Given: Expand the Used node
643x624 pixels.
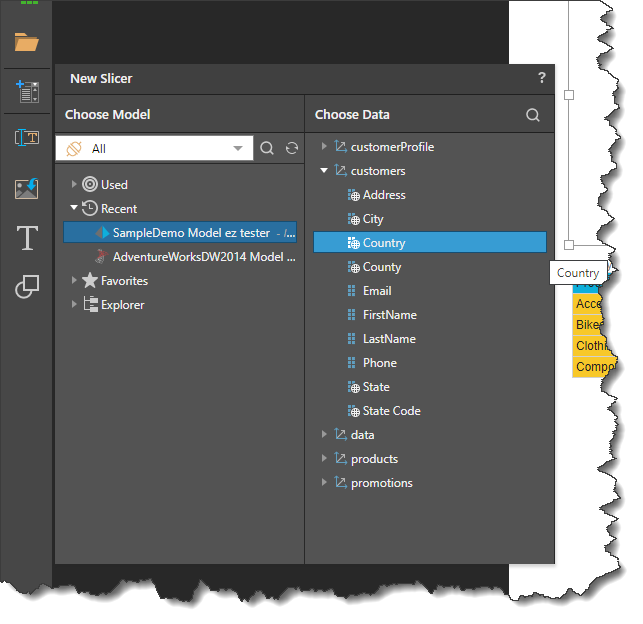Looking at the screenshot, I should coord(74,184).
